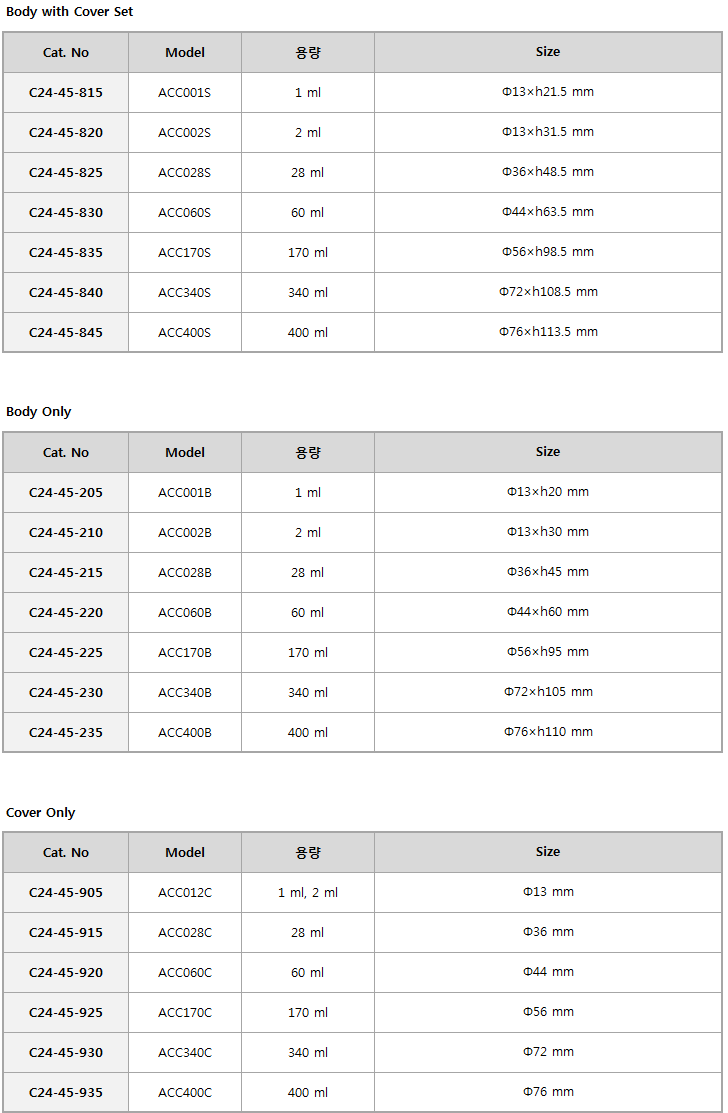Screen dimensions: 728x1113
Task: Click the Size header in Body with Cover Set table
Action: [548, 52]
